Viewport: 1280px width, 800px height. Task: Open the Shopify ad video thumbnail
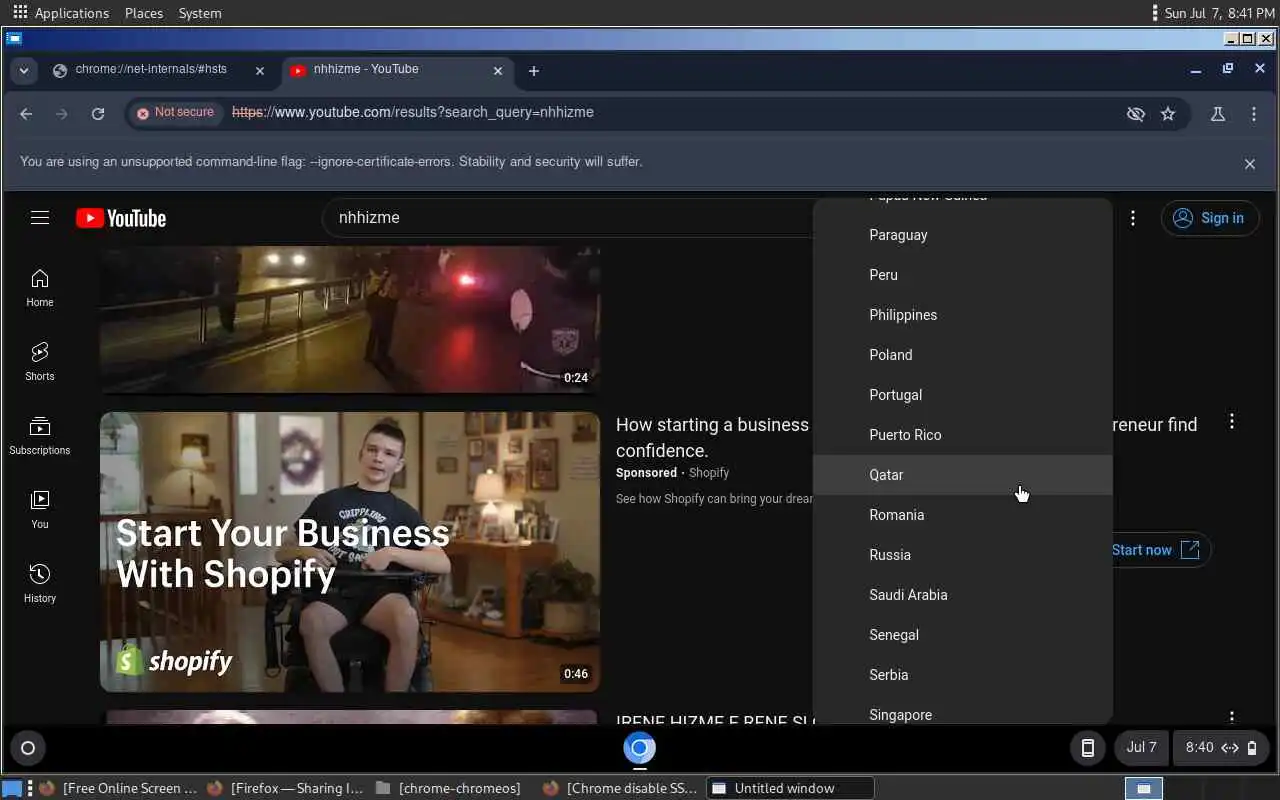pos(350,552)
